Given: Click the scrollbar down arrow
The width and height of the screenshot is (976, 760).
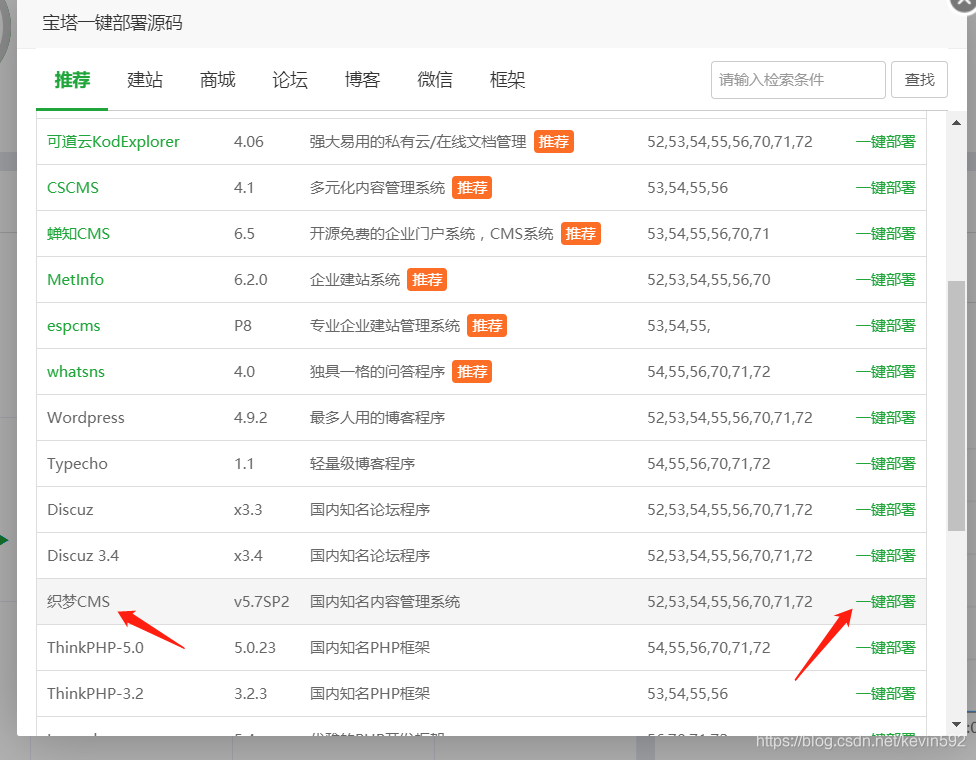Looking at the screenshot, I should [x=956, y=725].
